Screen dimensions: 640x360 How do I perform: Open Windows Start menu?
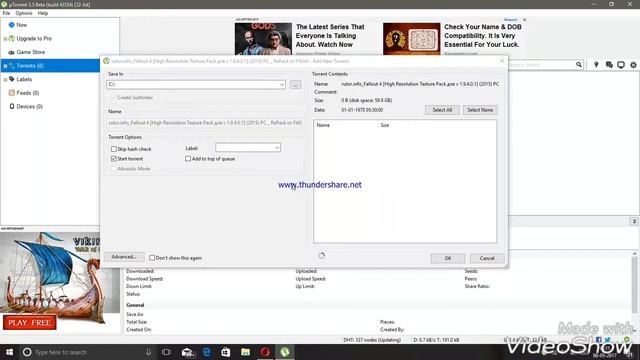[9, 352]
